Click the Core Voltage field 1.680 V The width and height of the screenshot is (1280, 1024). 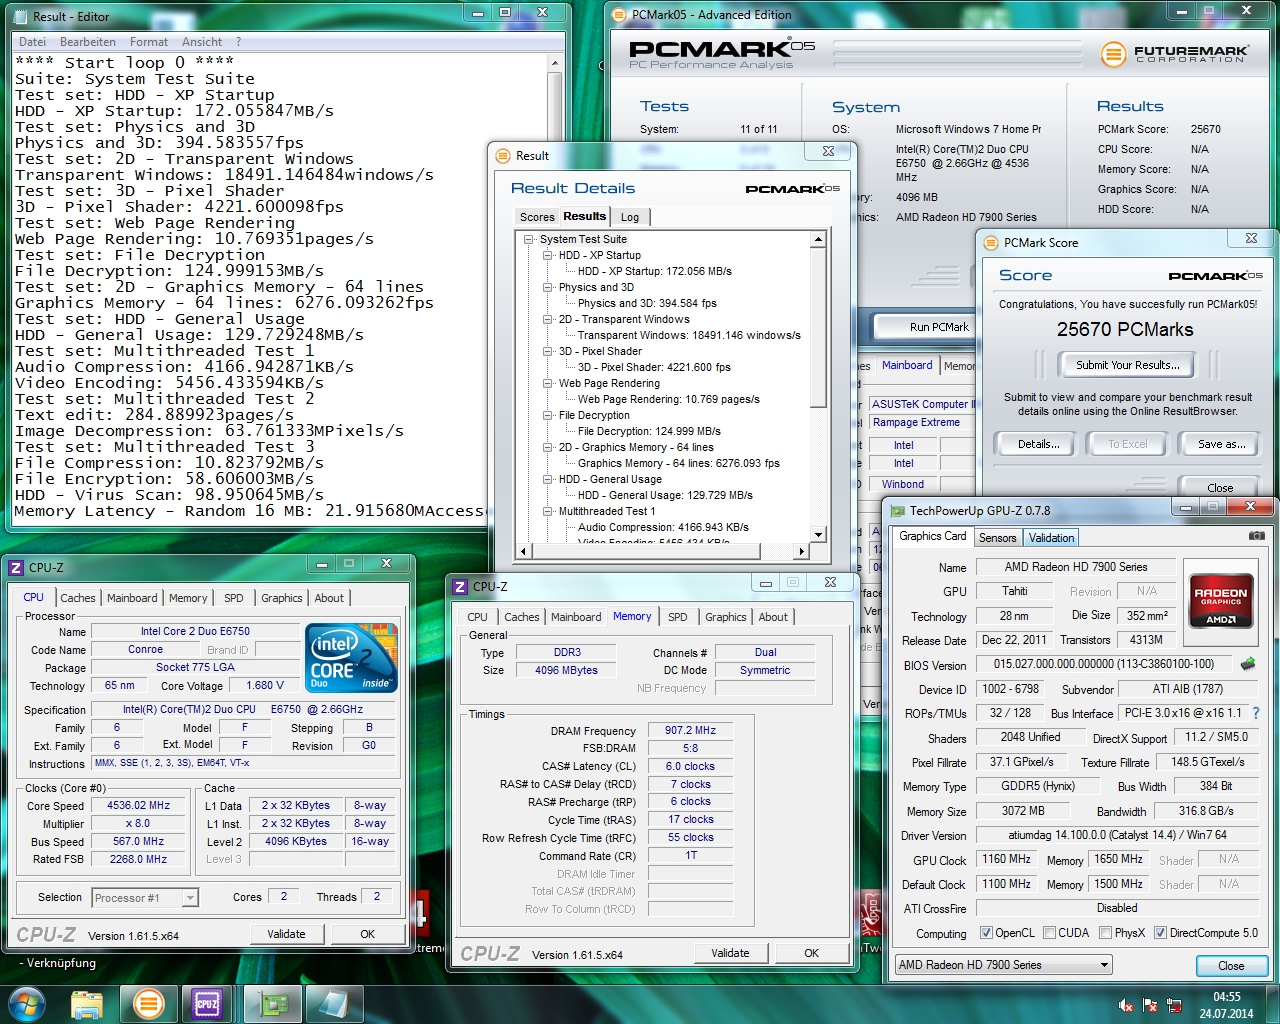[265, 686]
